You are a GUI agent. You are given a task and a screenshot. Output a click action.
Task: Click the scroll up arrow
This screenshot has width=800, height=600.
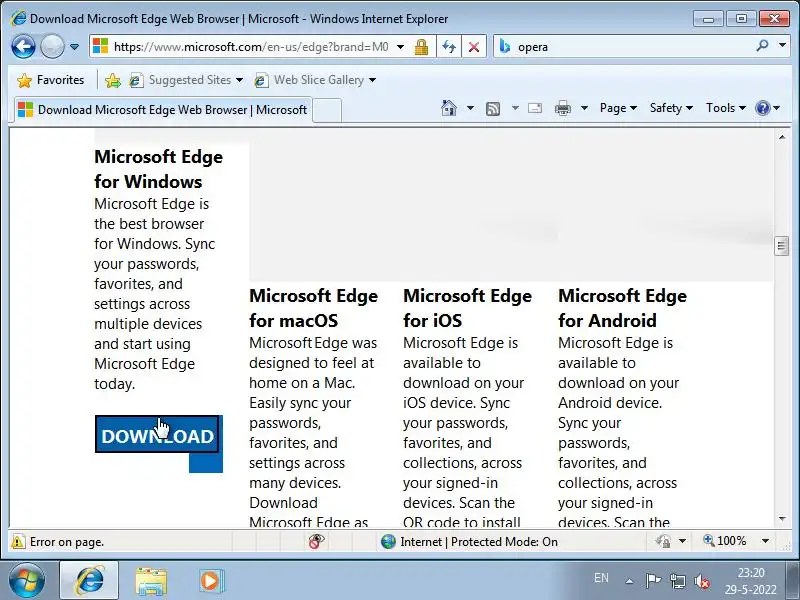782,137
